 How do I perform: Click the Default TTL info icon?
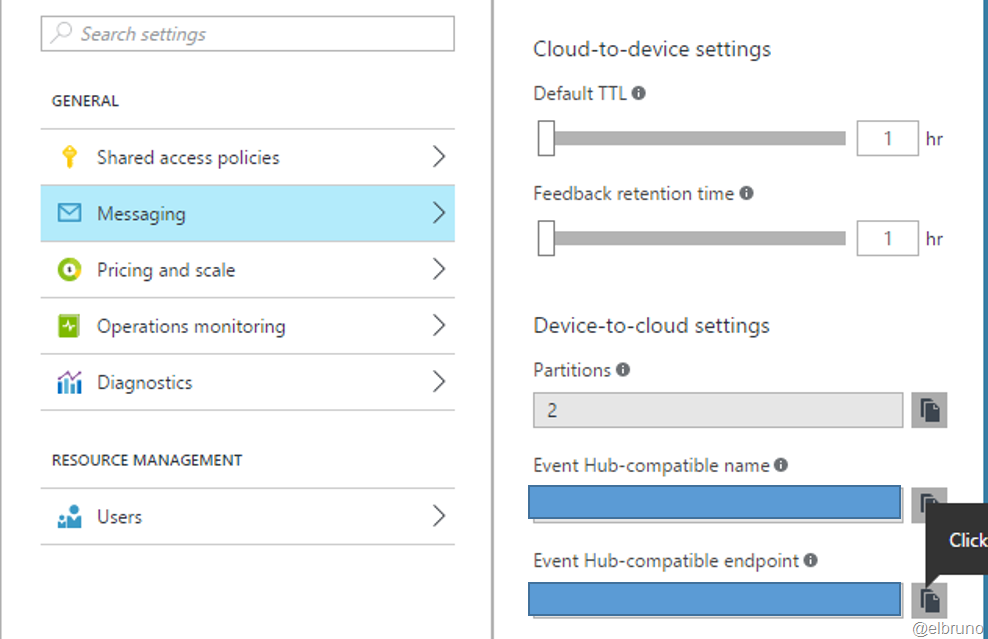639,93
